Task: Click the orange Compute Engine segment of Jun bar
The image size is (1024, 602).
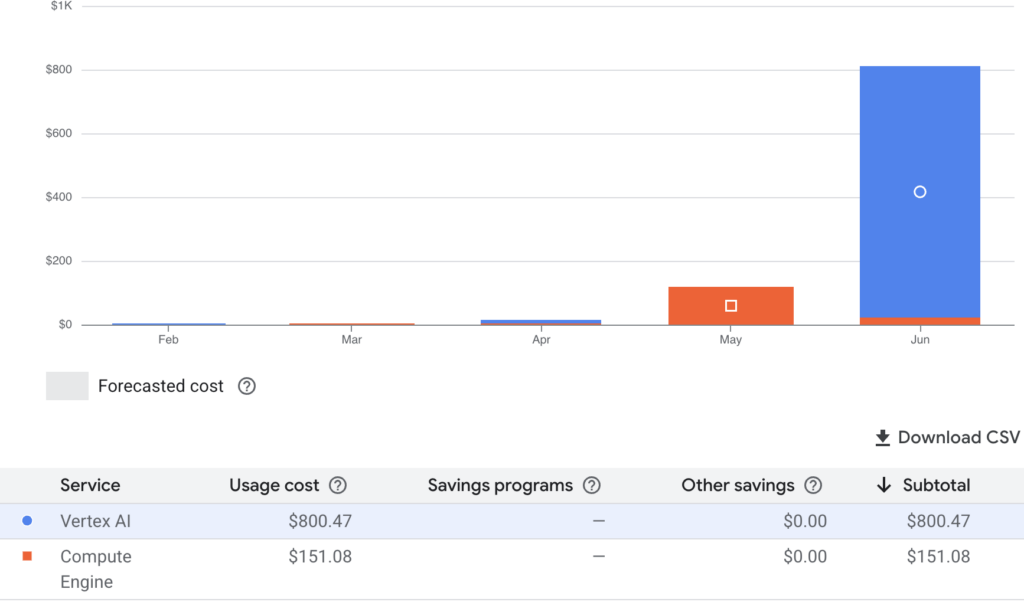Action: point(920,321)
